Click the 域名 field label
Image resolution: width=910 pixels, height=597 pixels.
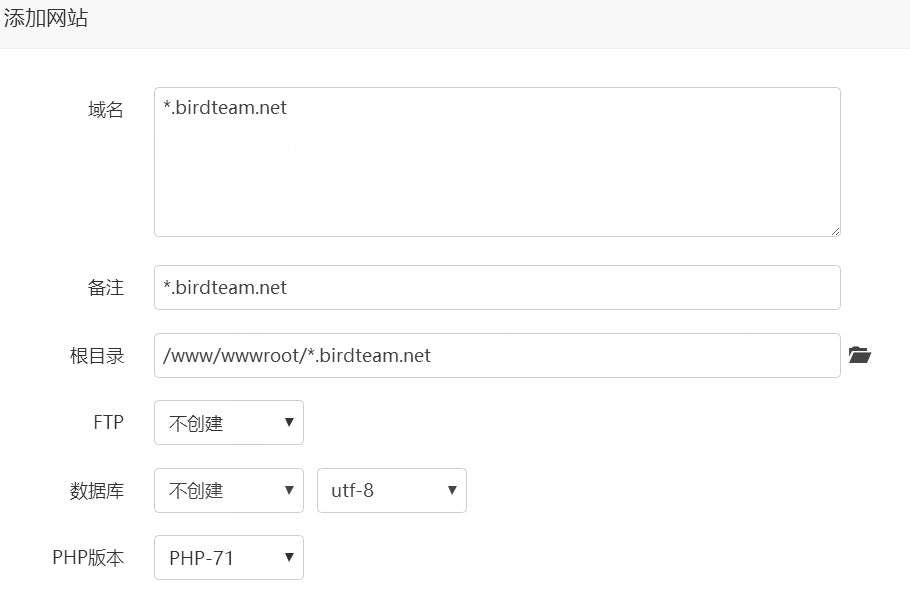click(106, 110)
